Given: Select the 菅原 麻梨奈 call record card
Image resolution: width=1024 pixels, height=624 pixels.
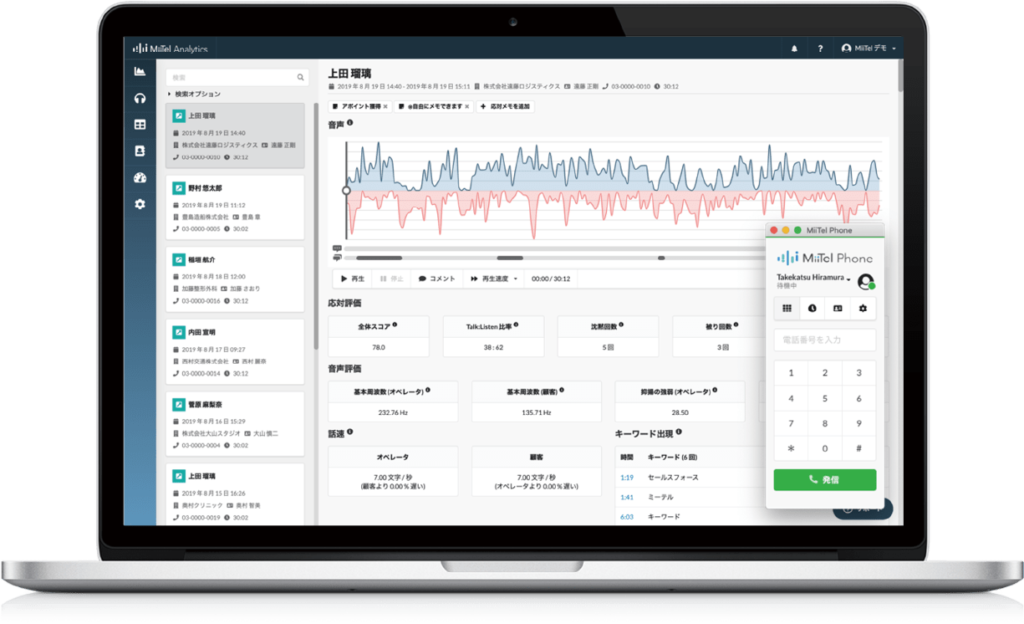Looking at the screenshot, I should [235, 424].
